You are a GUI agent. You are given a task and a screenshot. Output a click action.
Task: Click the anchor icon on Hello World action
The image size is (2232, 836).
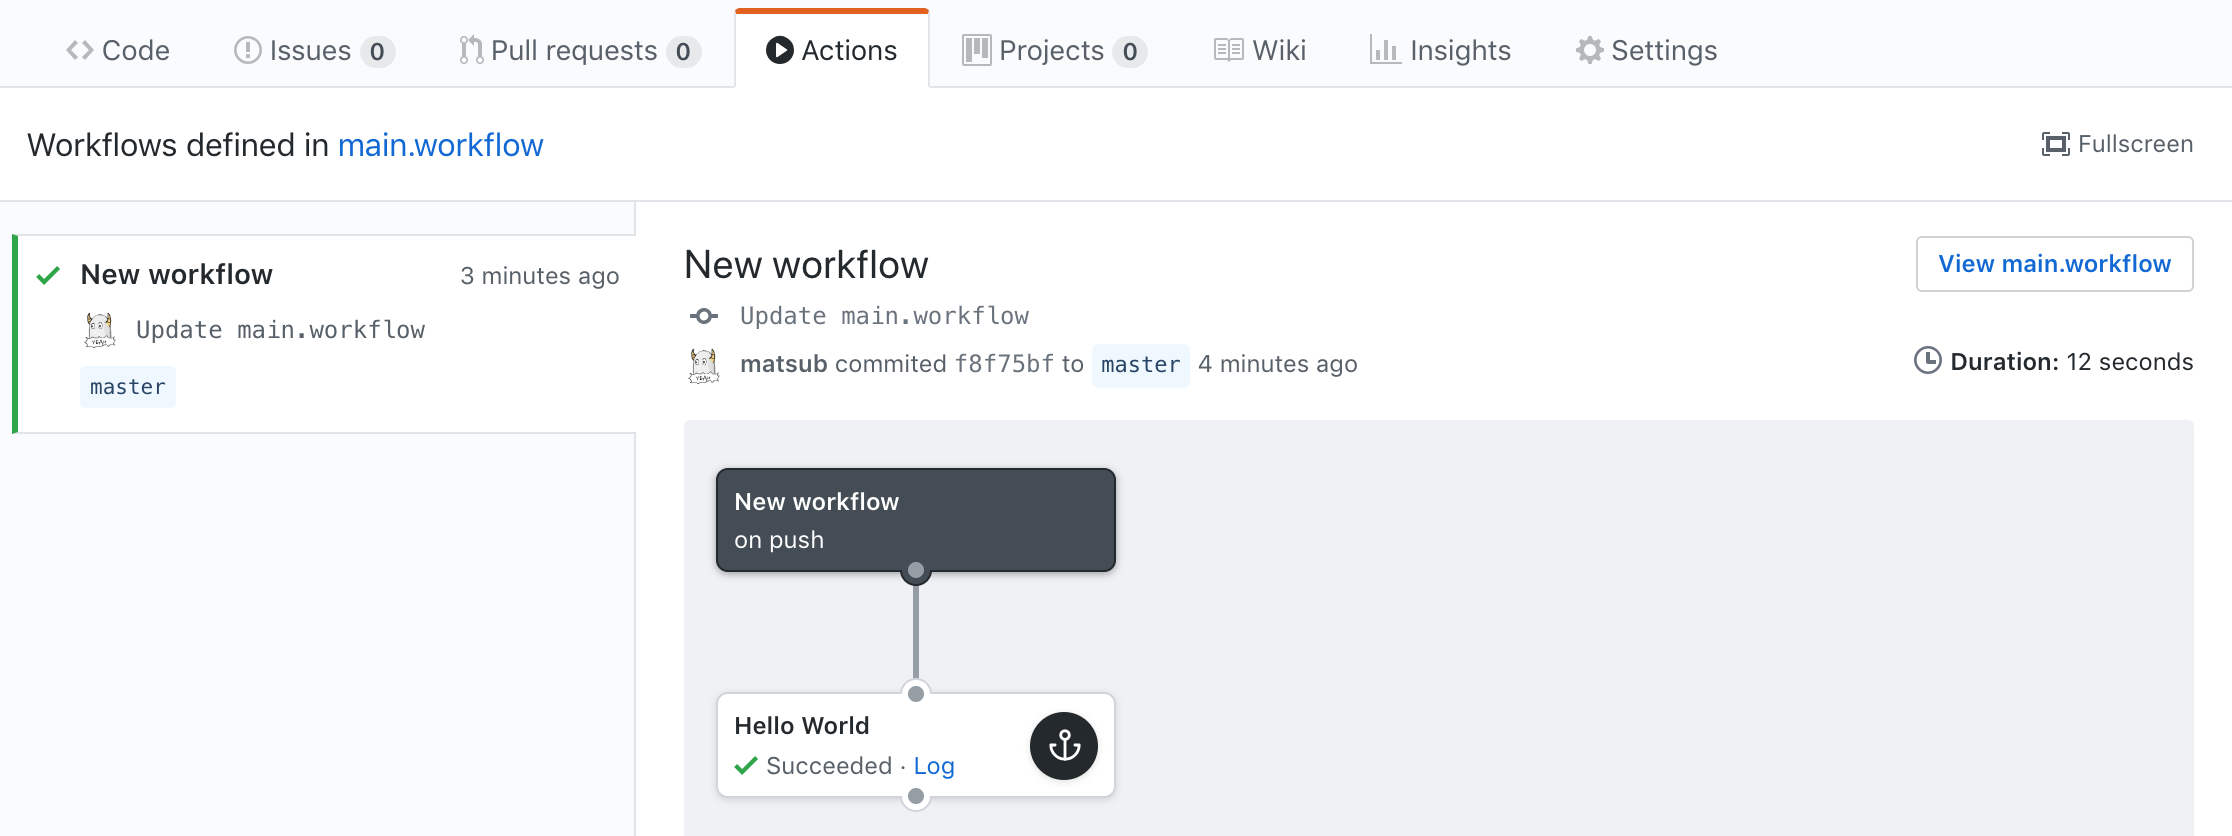coord(1064,746)
